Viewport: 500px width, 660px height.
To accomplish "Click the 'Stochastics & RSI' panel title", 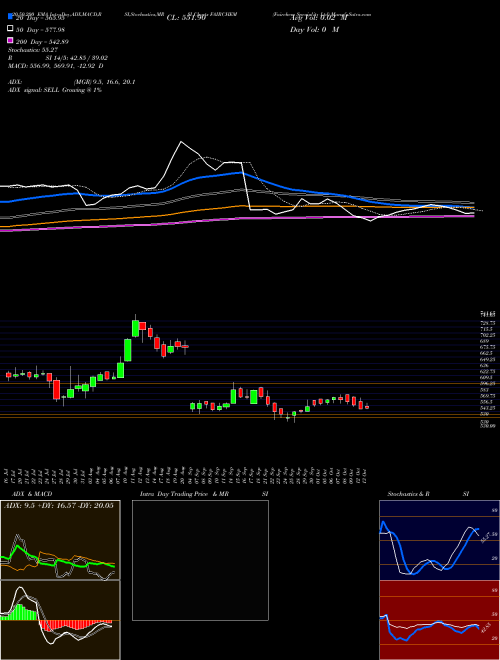I will [x=428, y=494].
